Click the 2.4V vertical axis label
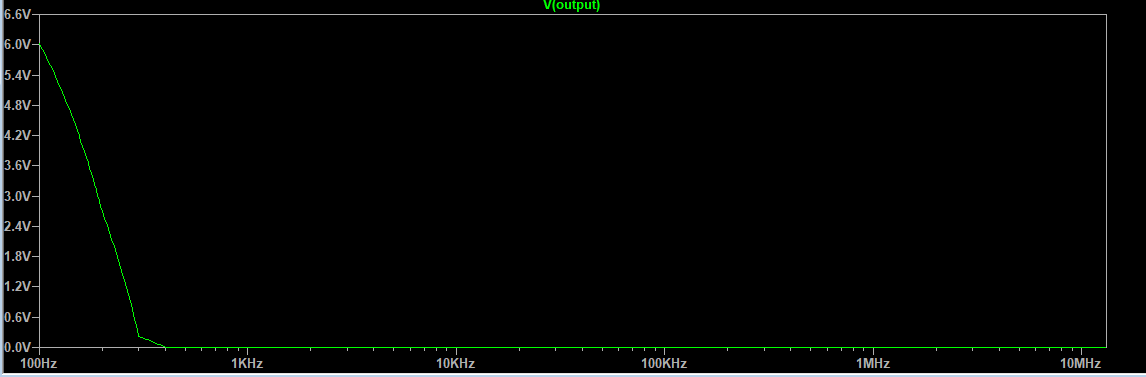1146x377 pixels. pos(18,226)
